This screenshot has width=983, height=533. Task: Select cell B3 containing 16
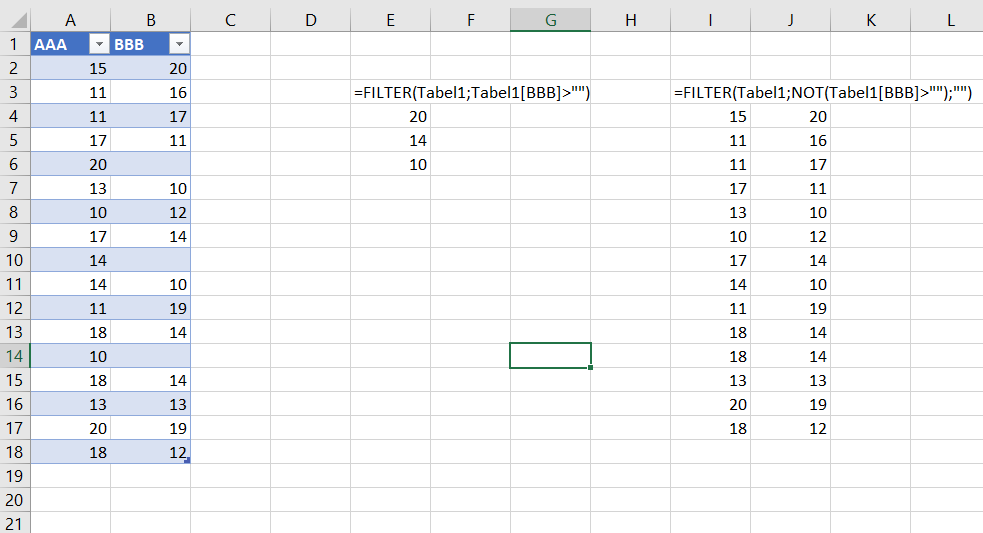point(150,92)
